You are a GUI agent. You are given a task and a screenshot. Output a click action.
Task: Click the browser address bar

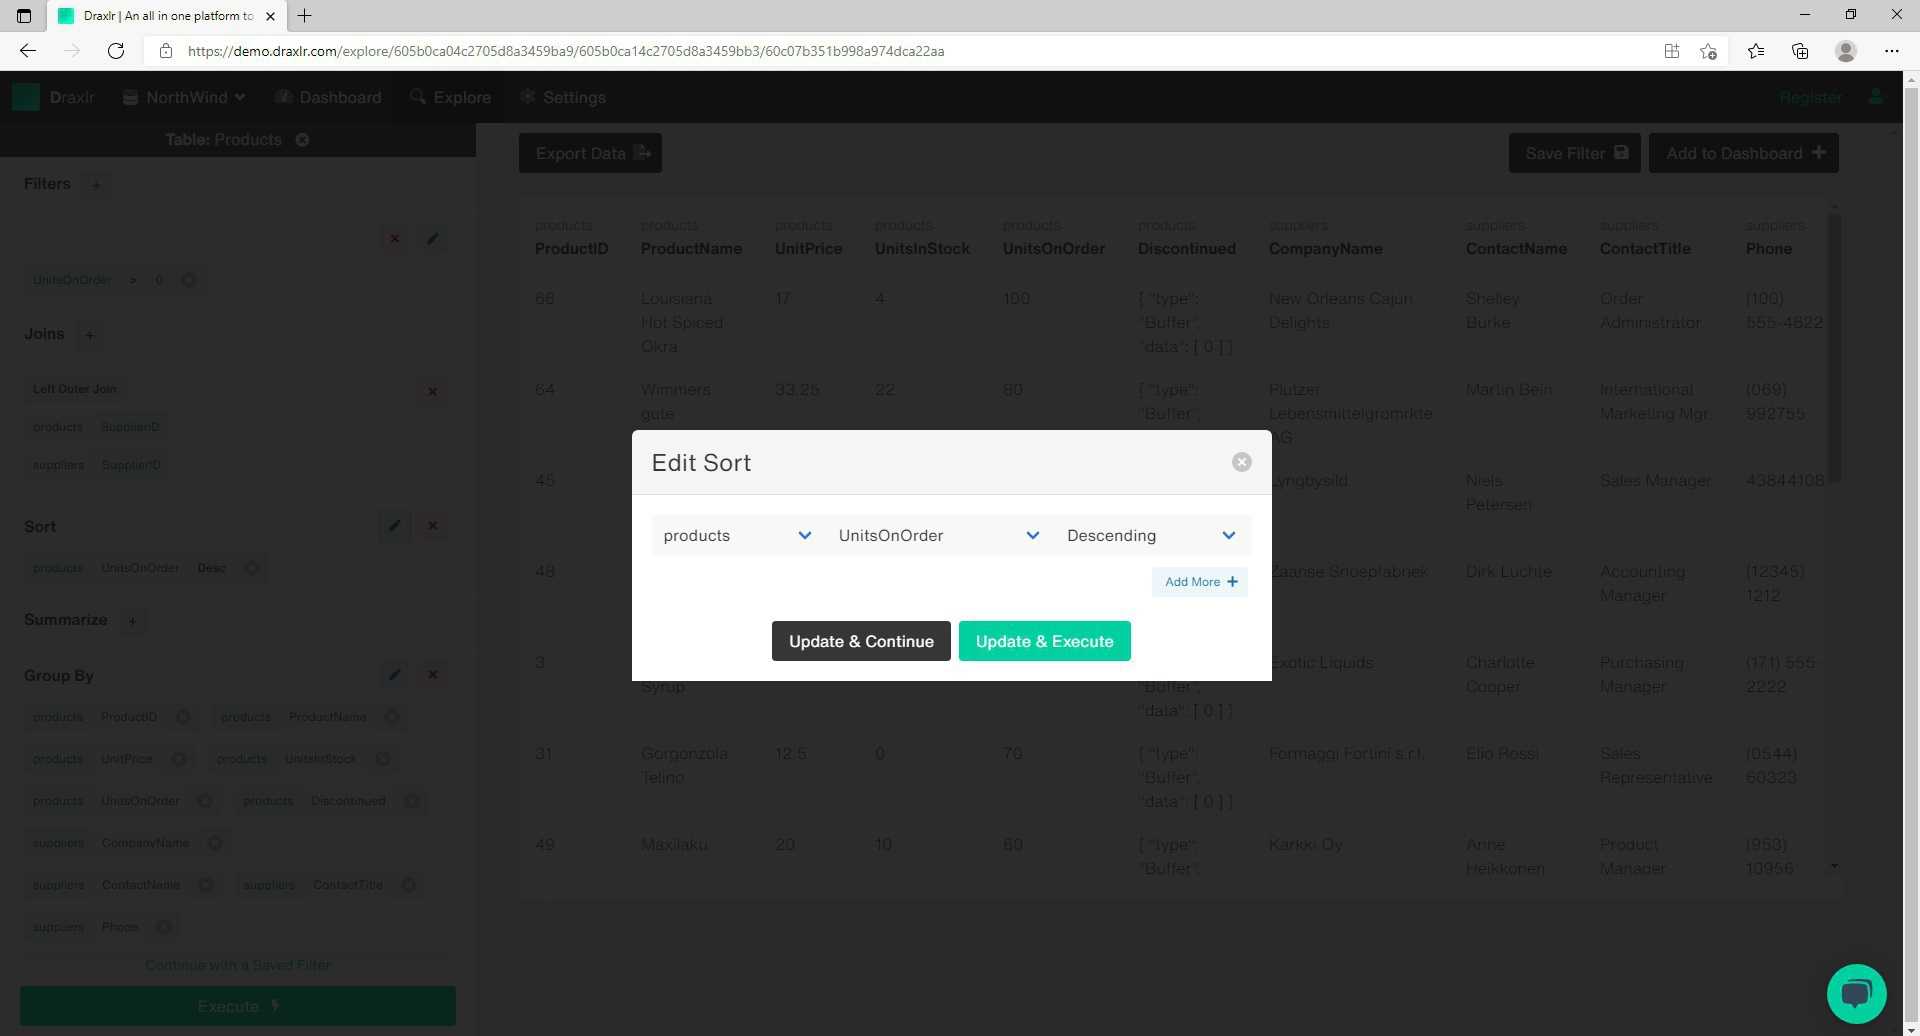click(900, 51)
